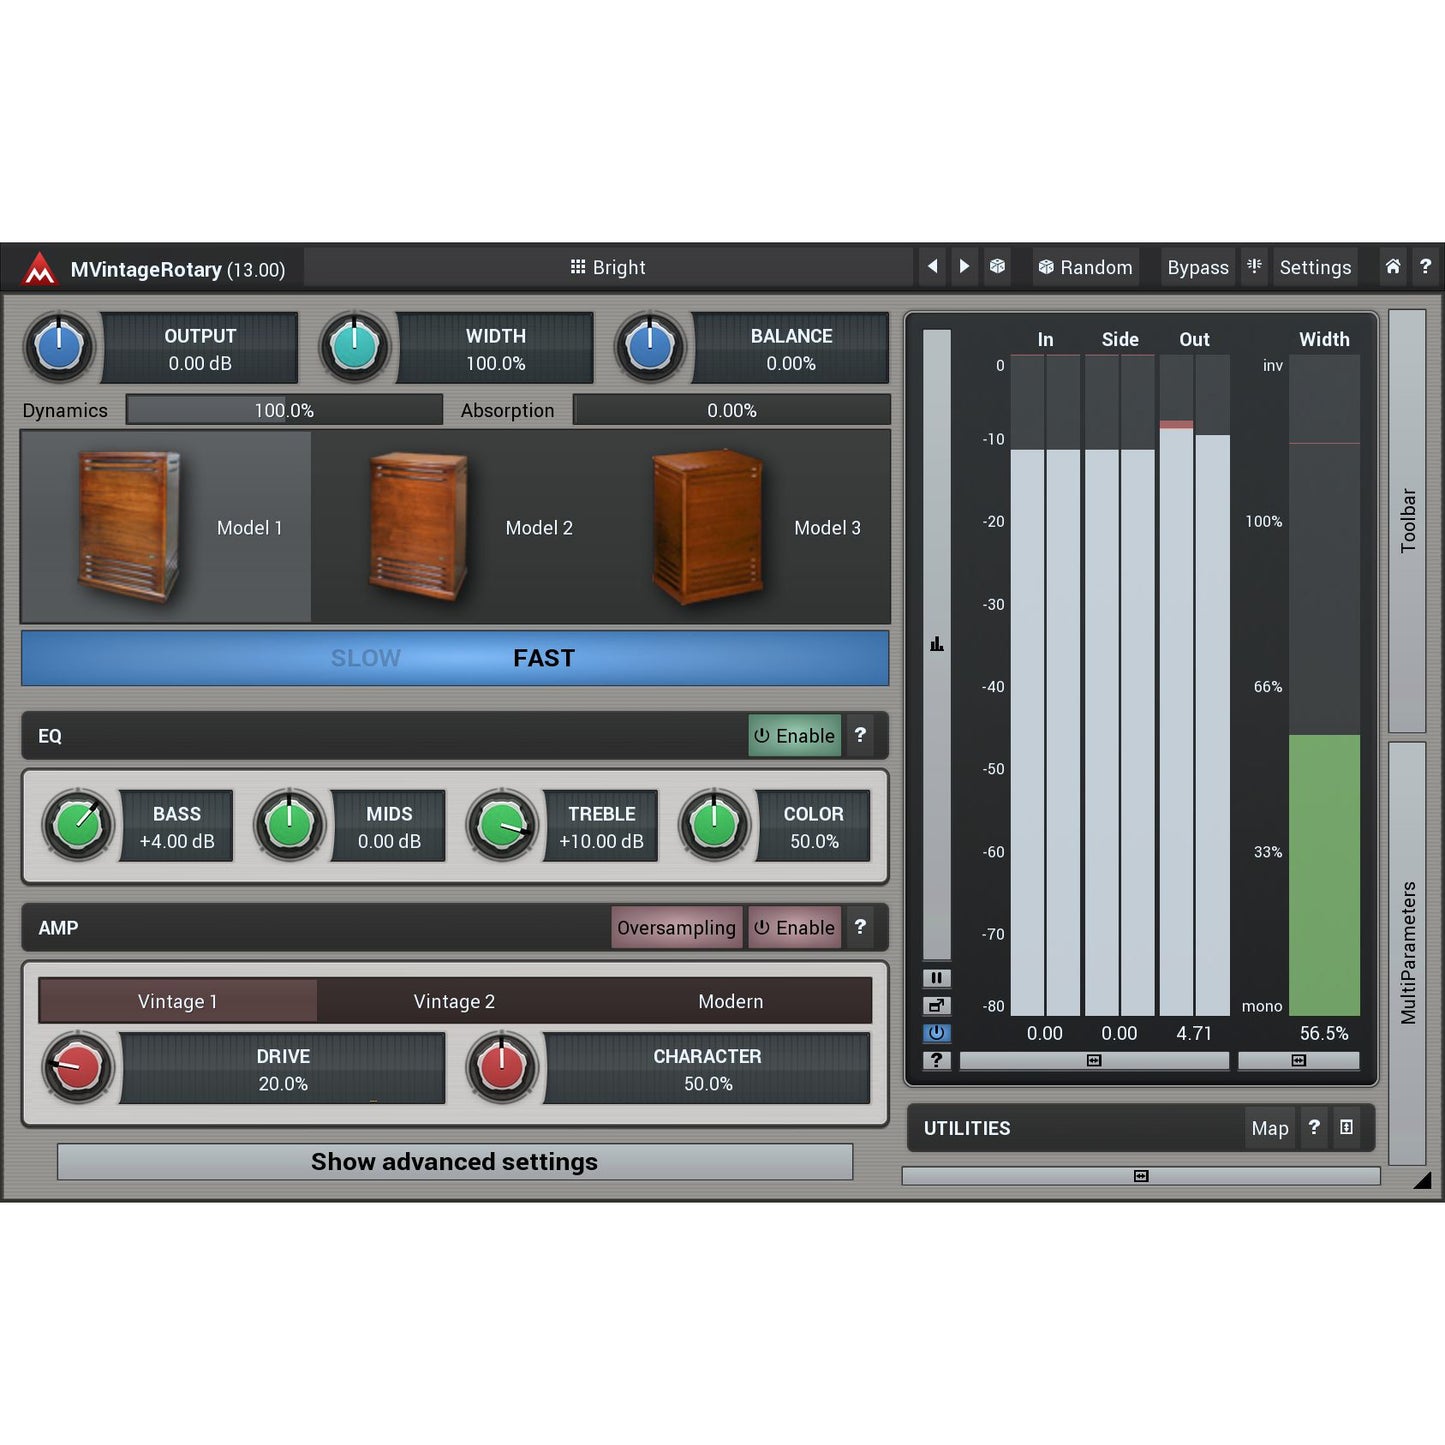Click Show advanced settings
The height and width of the screenshot is (1445, 1445).
coord(454,1162)
